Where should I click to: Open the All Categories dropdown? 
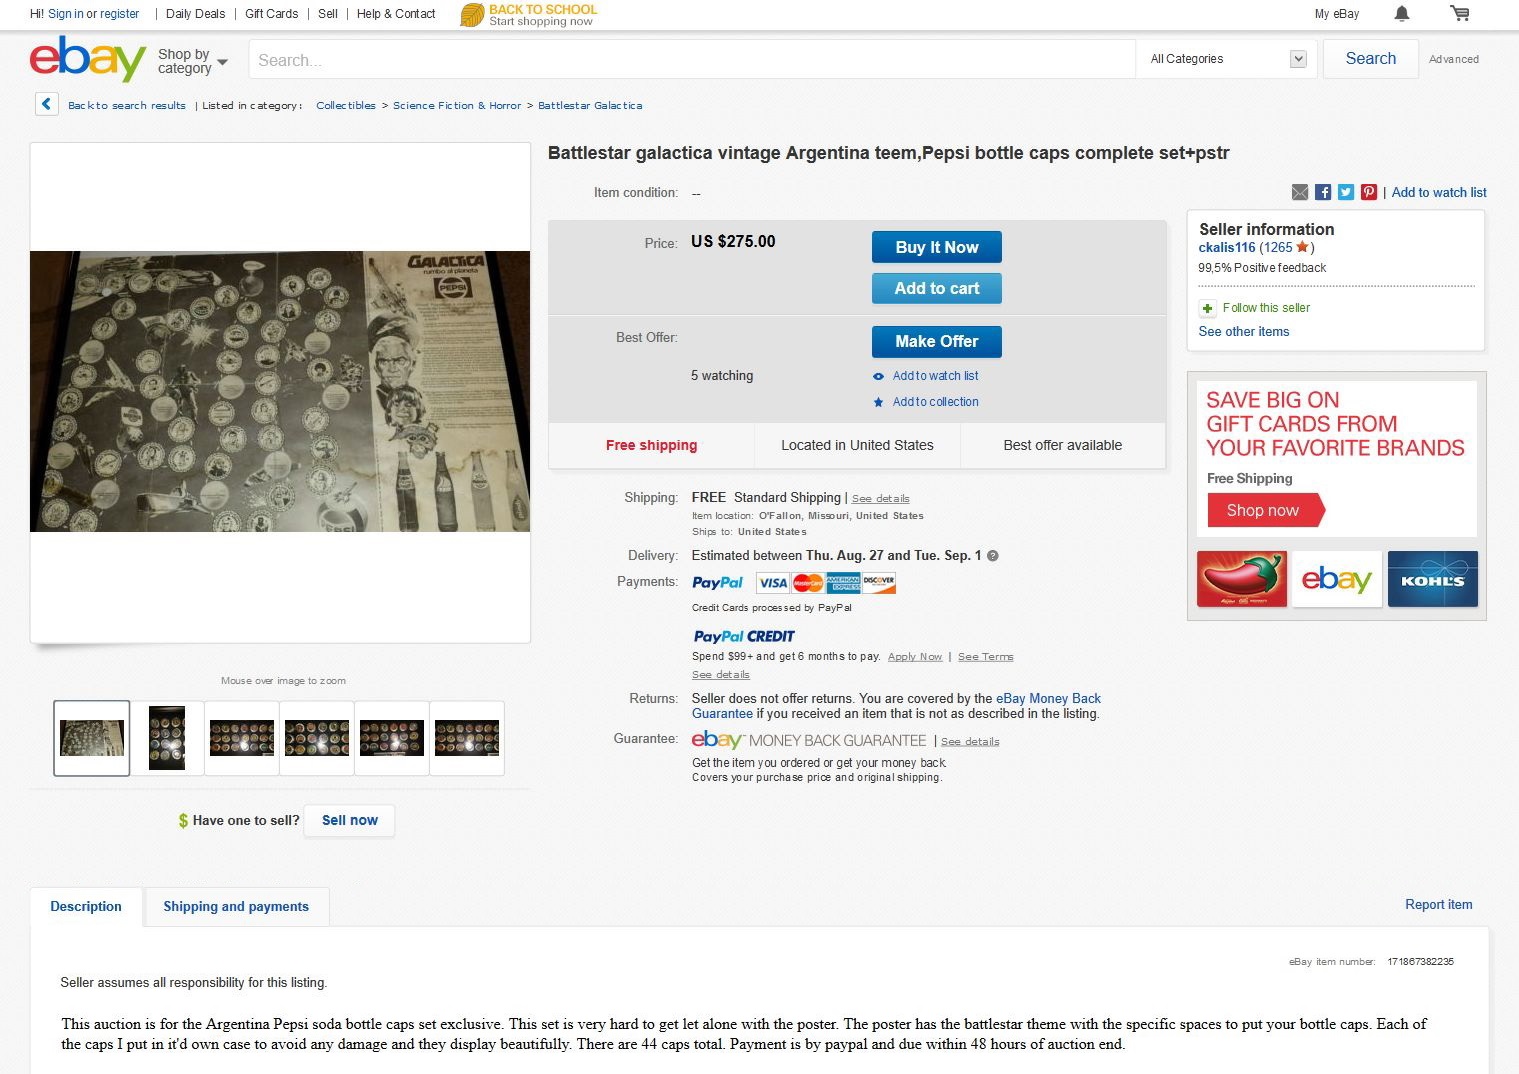pyautogui.click(x=1228, y=59)
